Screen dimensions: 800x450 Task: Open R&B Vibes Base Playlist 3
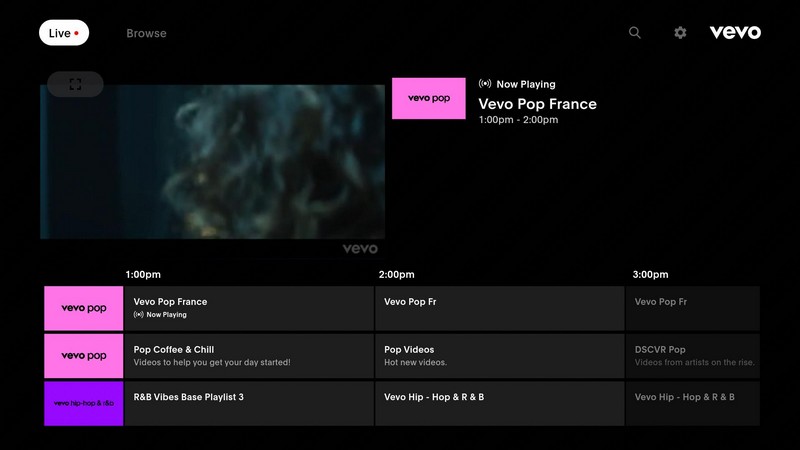point(248,403)
